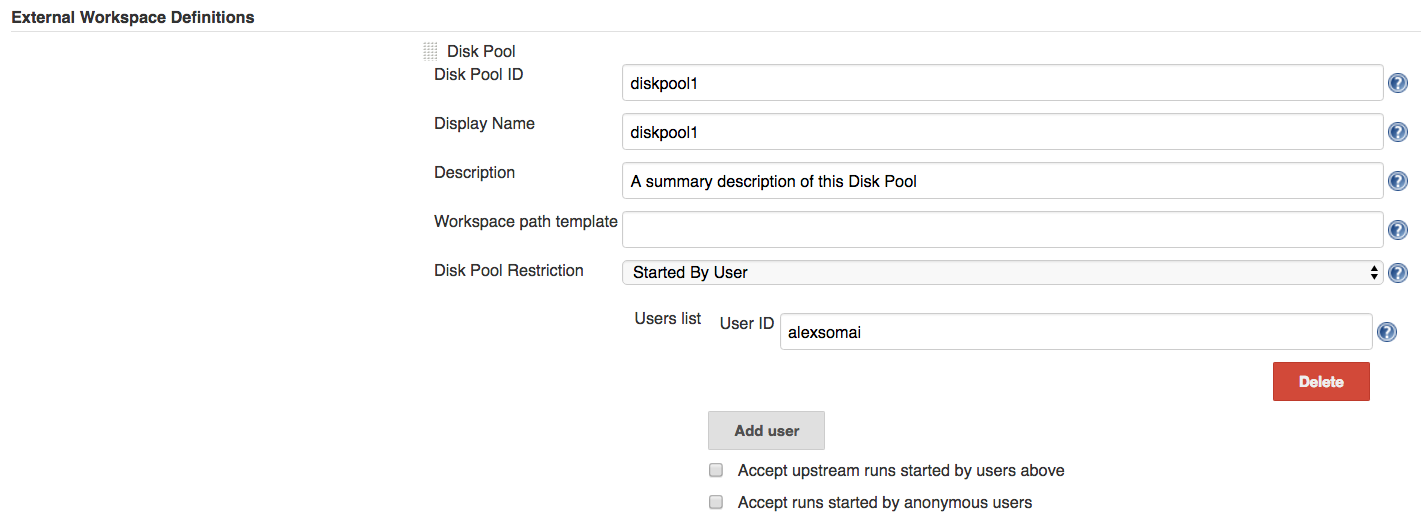This screenshot has height=524, width=1421.
Task: Open help for Display Name field
Action: click(1398, 133)
